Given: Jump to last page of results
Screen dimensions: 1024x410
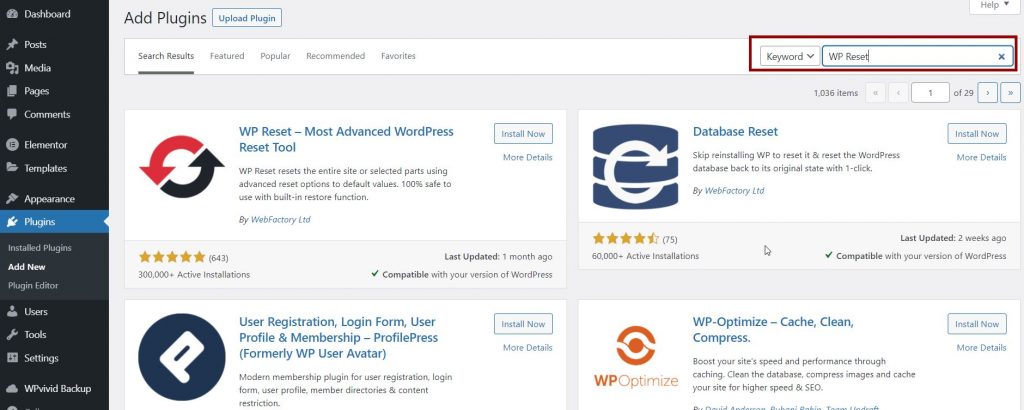Looking at the screenshot, I should click(x=1010, y=93).
